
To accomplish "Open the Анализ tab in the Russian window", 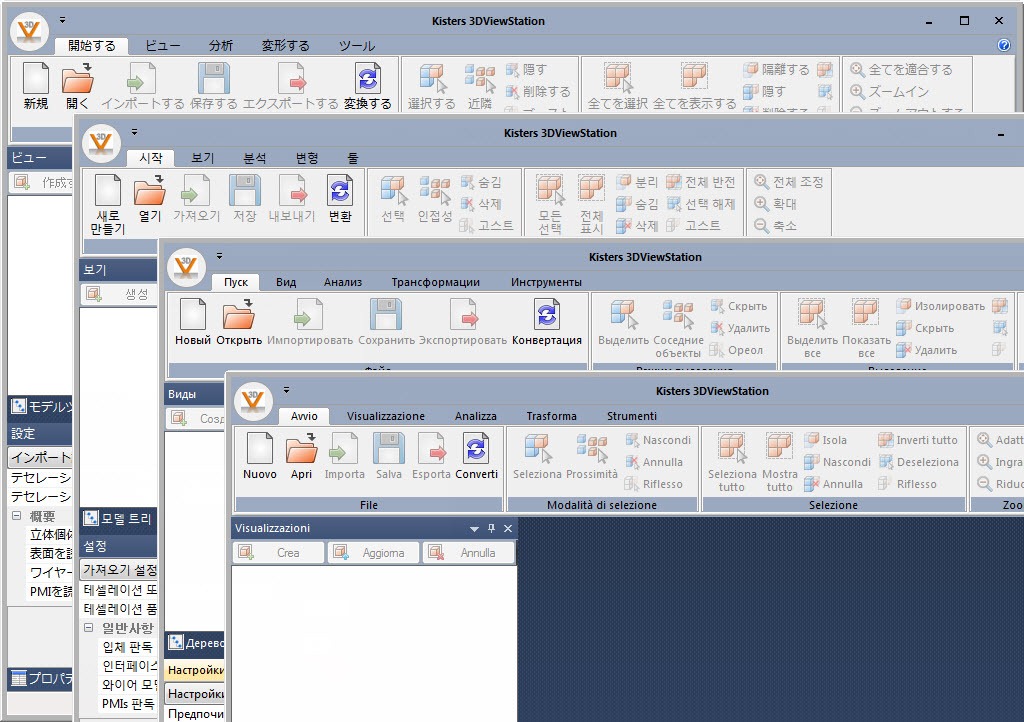I will point(343,282).
